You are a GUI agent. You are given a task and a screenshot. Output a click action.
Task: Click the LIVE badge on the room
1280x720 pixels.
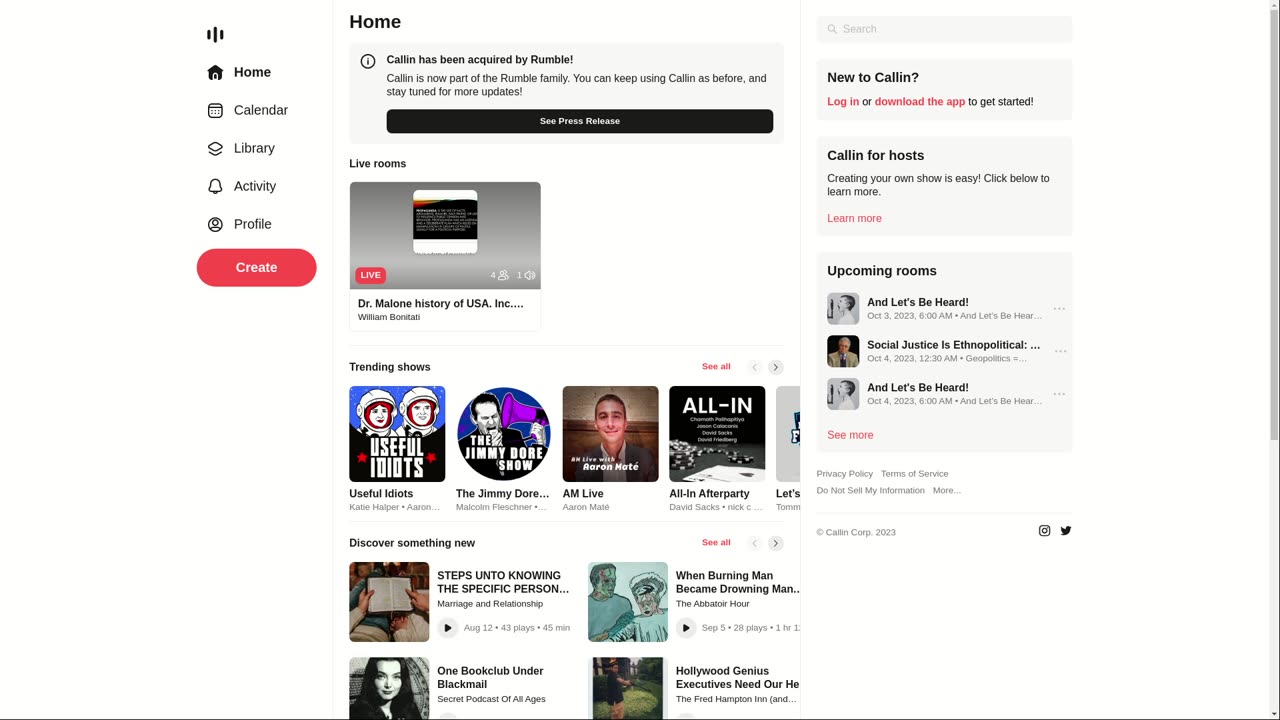coord(371,275)
